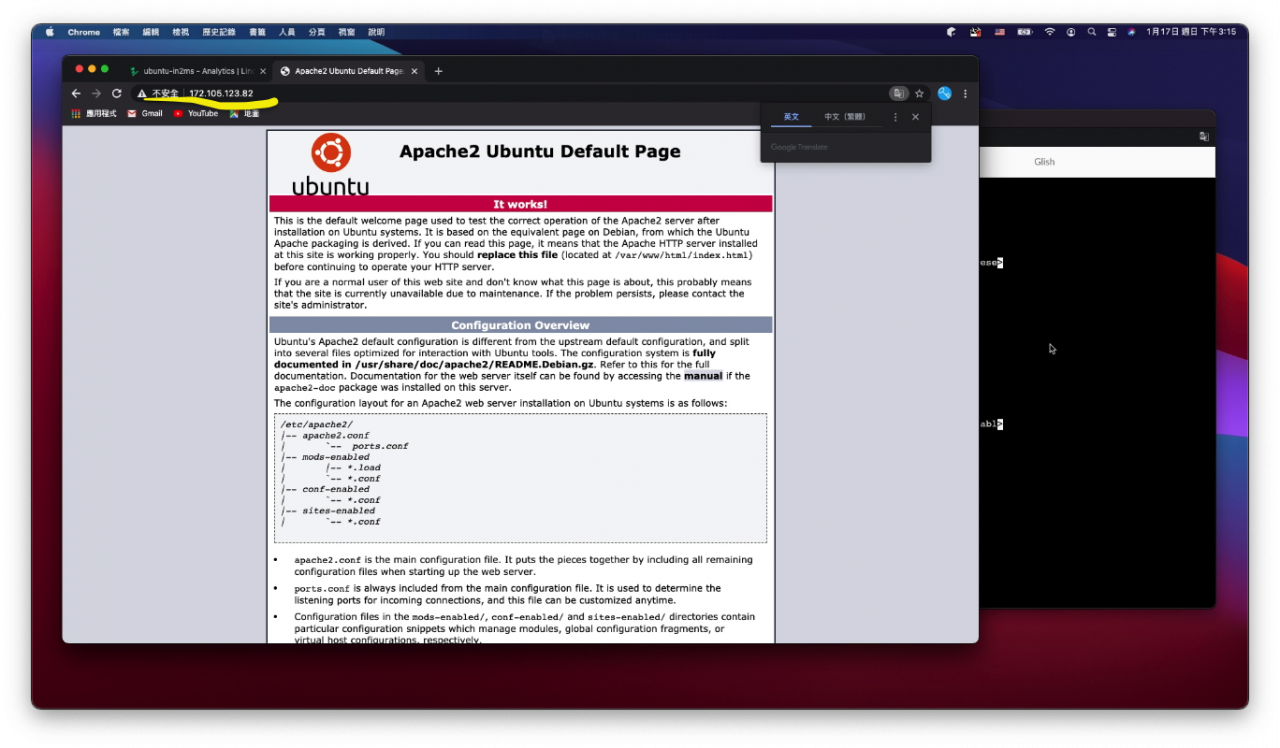
Task: Follow the 'manual' link on the page
Action: [x=703, y=376]
